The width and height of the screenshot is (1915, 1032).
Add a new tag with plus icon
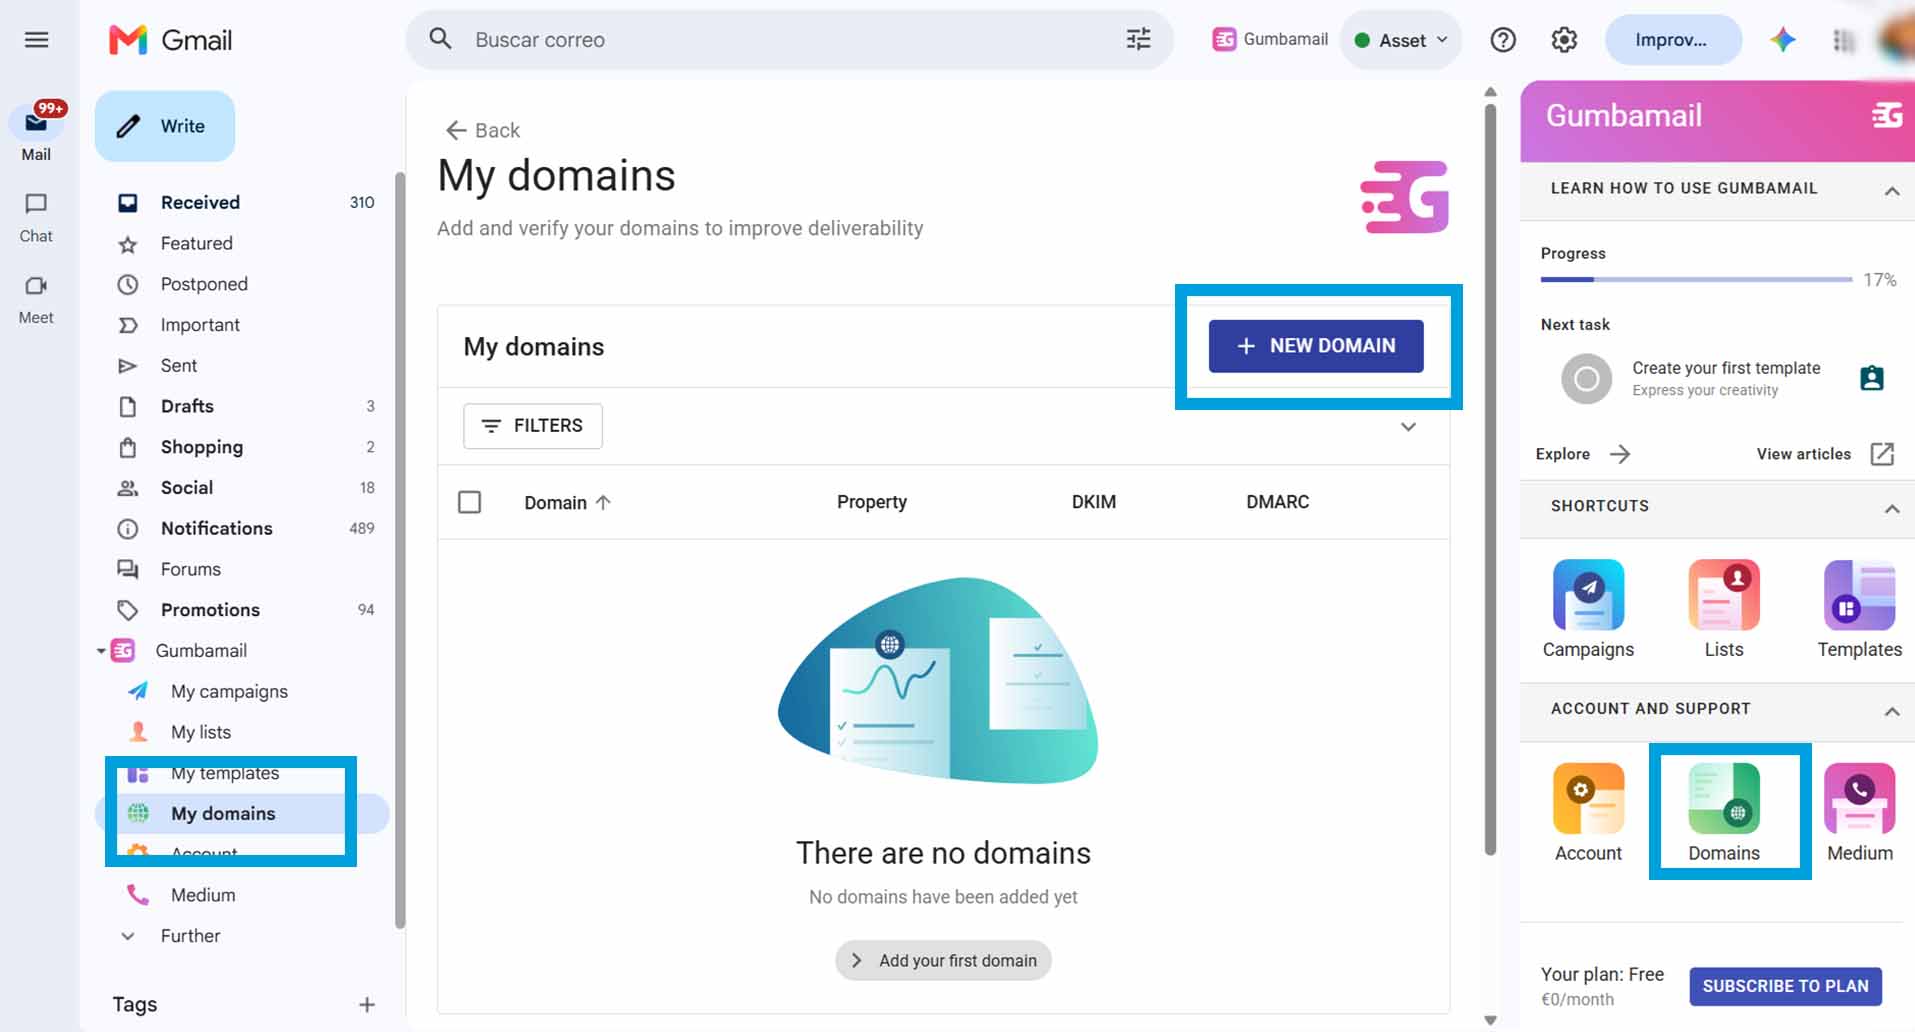367,1004
